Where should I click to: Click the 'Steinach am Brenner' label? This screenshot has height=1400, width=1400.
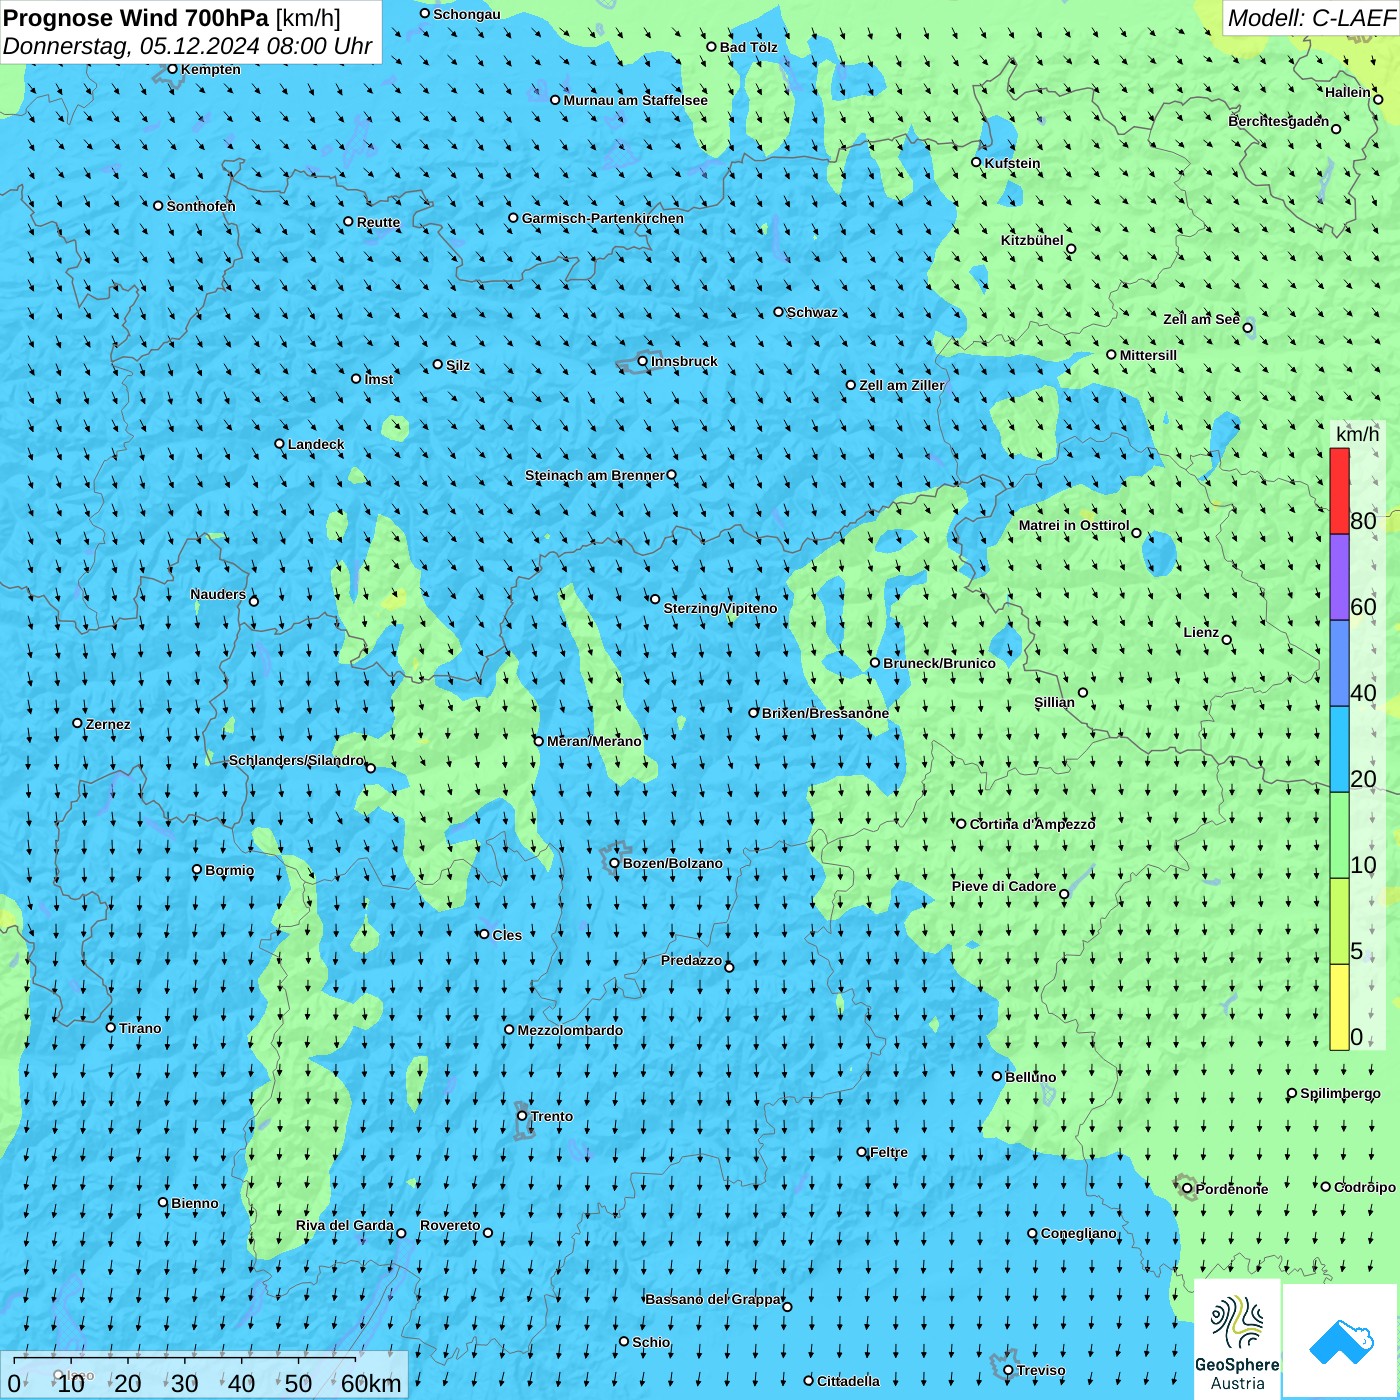coord(595,475)
